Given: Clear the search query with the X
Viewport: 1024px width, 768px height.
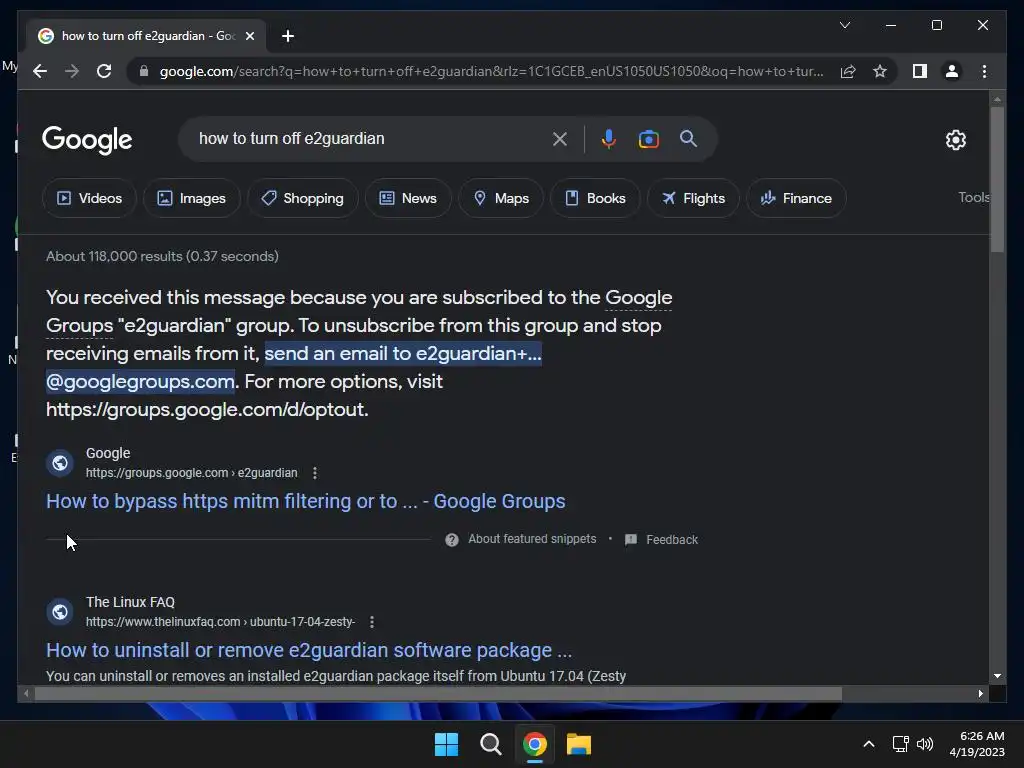Looking at the screenshot, I should click(x=560, y=139).
